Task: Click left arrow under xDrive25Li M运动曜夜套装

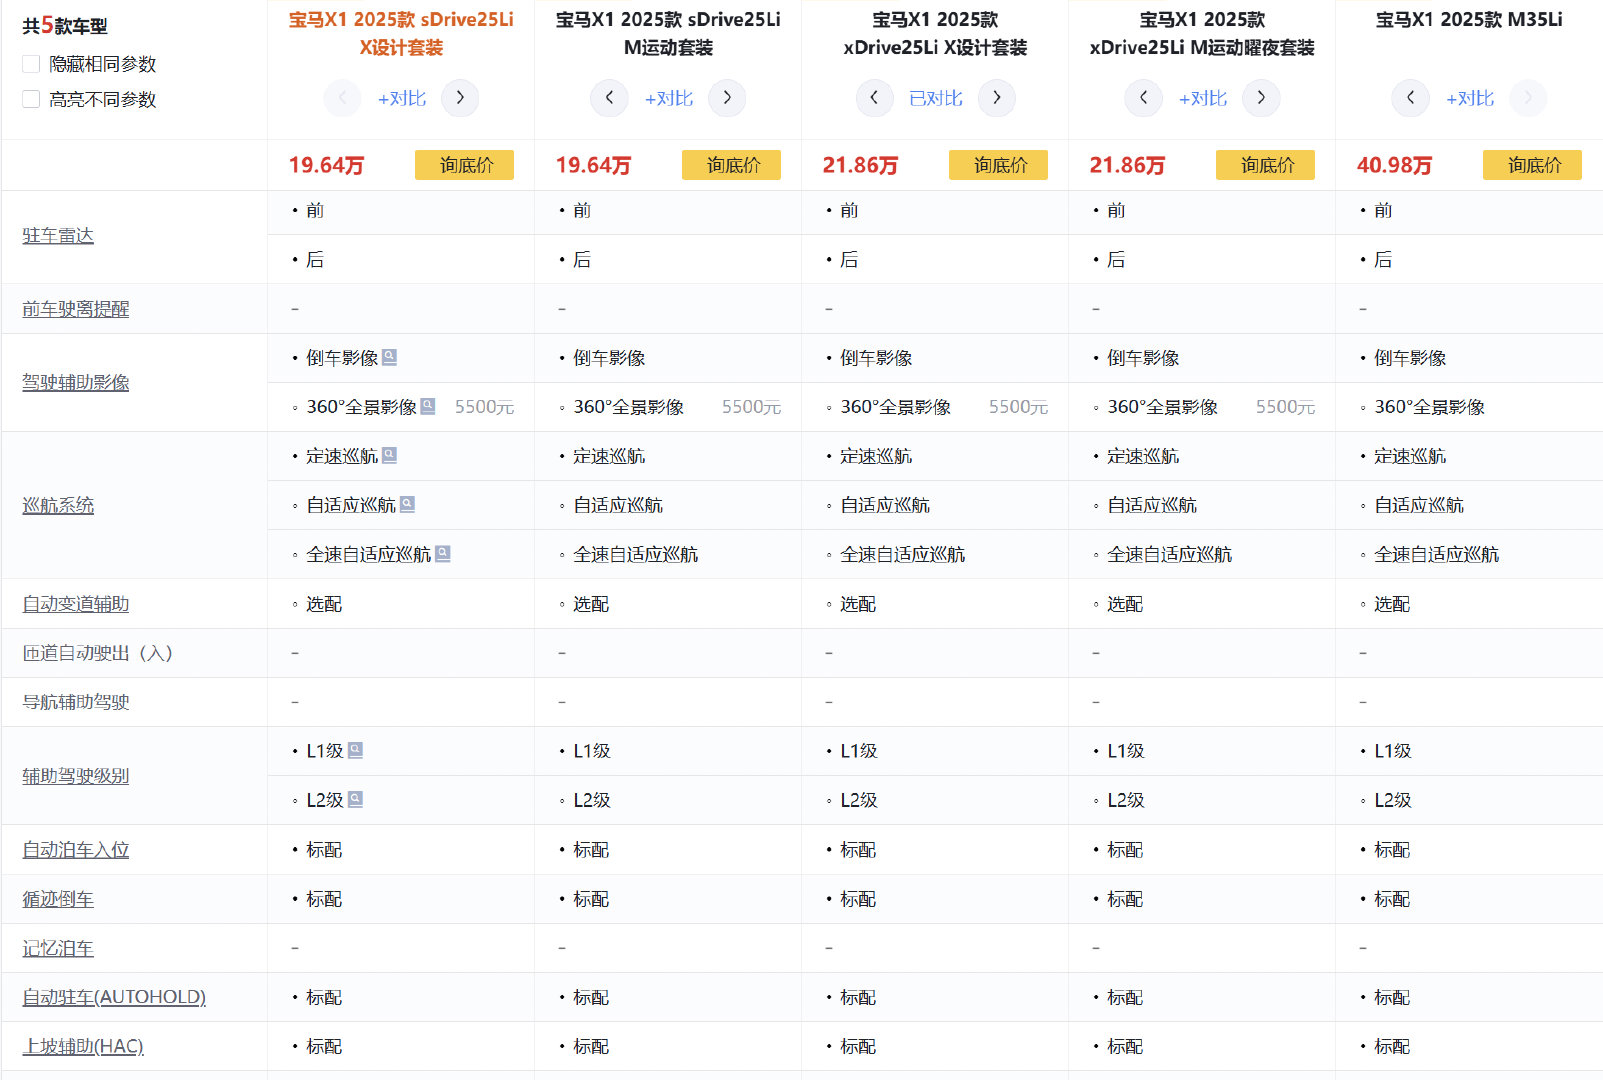Action: click(1144, 98)
